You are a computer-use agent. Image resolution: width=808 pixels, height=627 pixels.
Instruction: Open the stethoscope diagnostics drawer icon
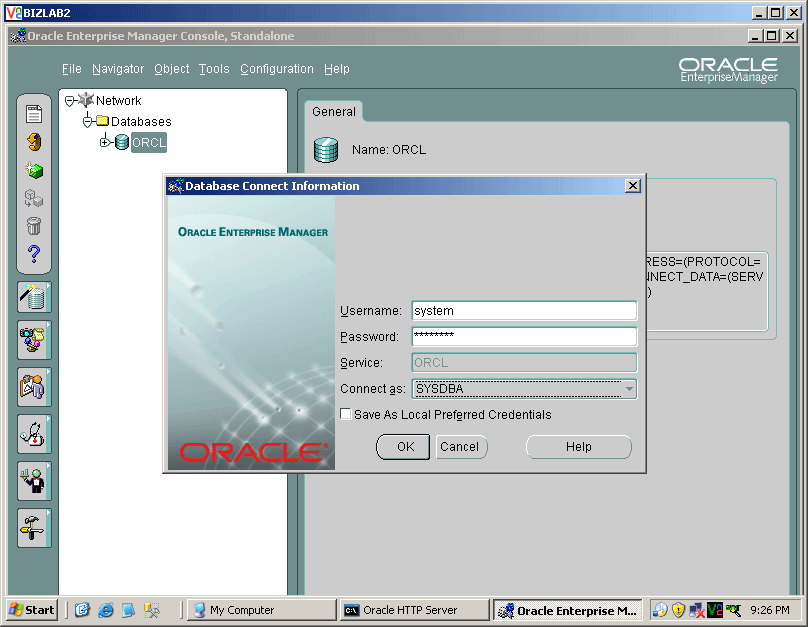34,434
